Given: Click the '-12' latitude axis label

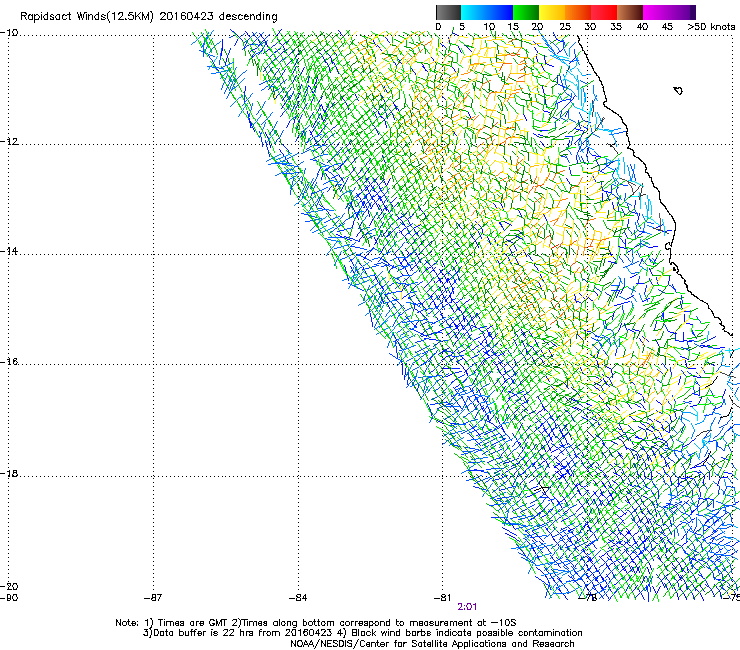Looking at the screenshot, I should (9, 142).
